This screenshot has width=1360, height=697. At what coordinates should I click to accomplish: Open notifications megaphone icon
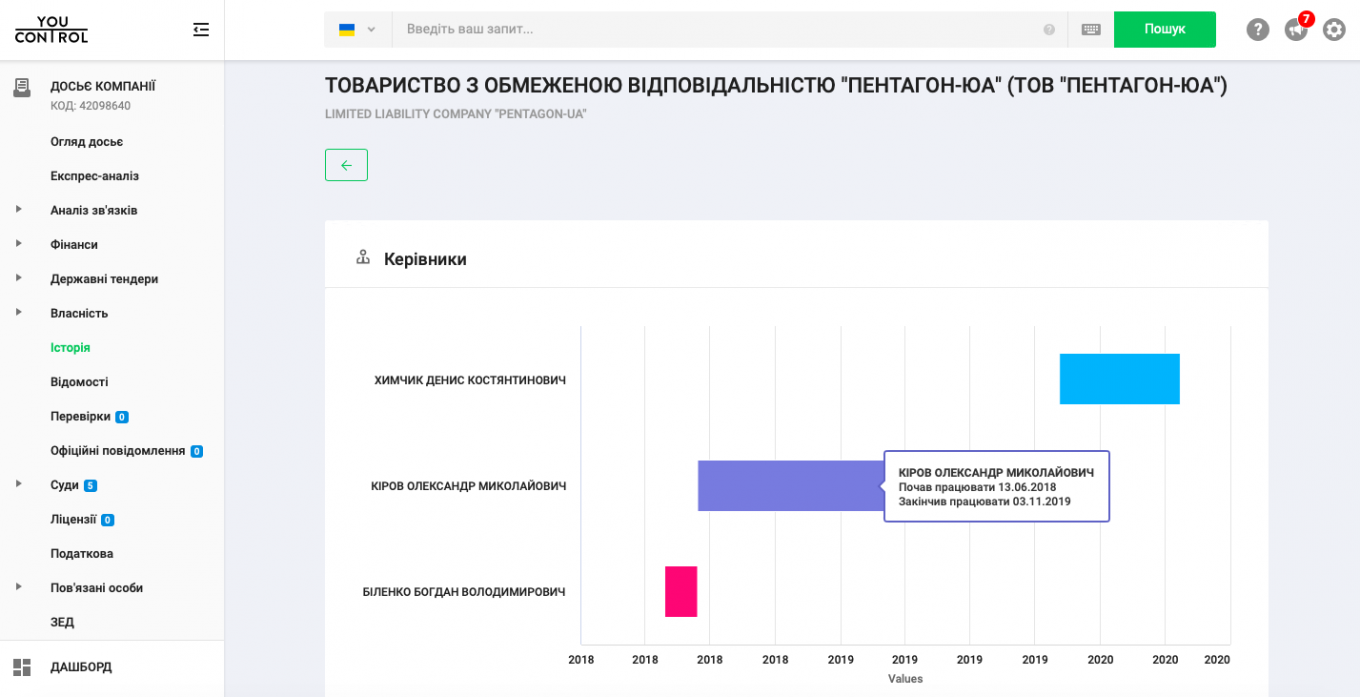(1296, 30)
